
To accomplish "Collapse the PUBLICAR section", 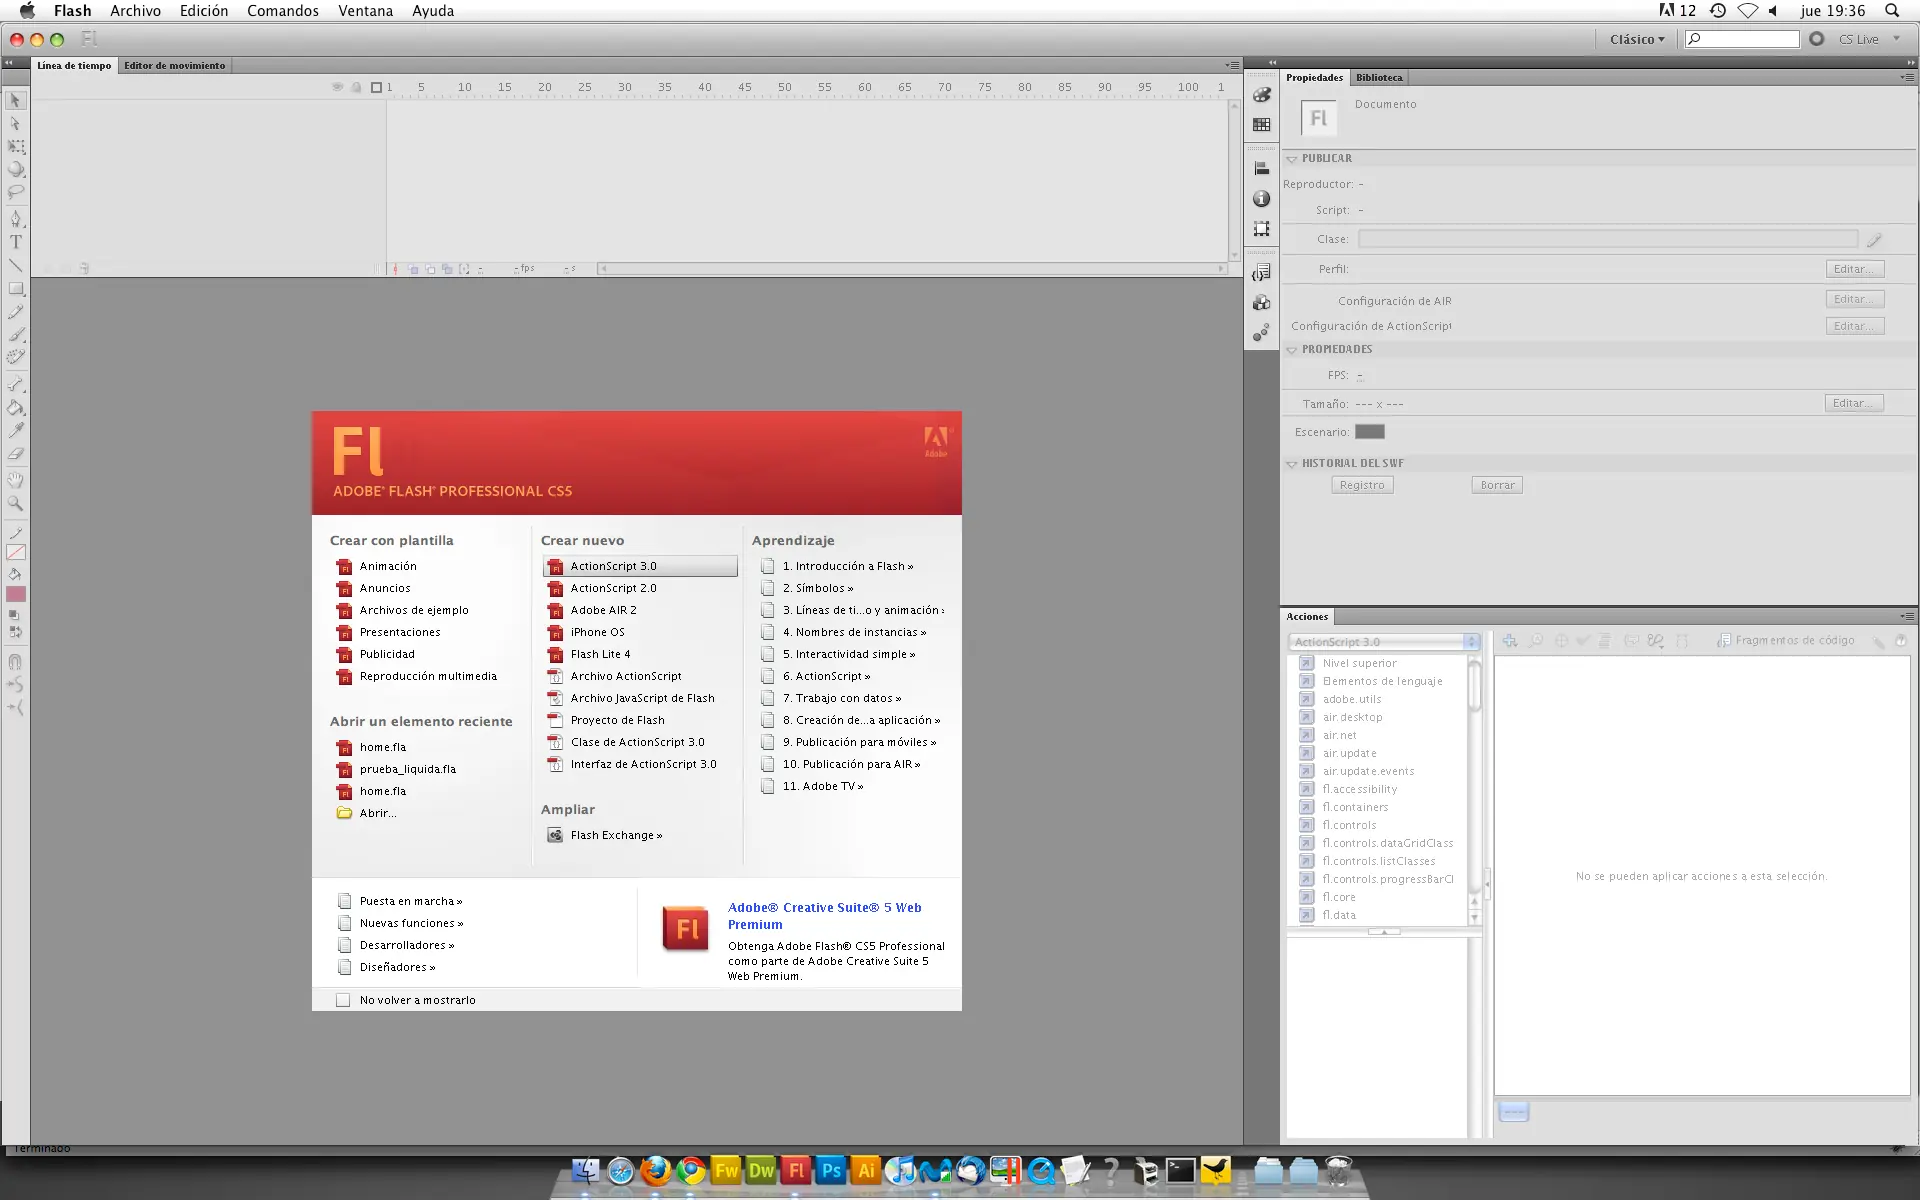I will tap(1292, 159).
